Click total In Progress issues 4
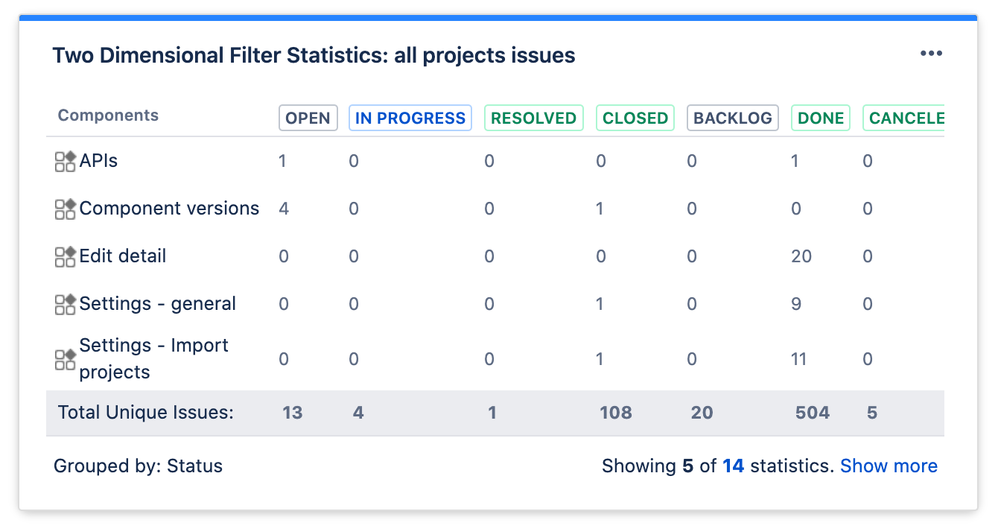998x526 pixels. [358, 413]
